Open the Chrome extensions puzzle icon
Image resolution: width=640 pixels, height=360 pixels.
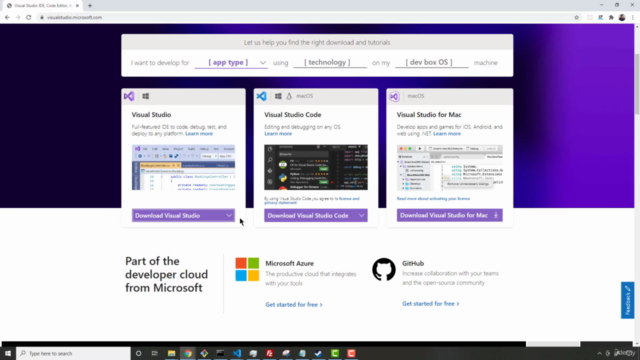pos(611,17)
